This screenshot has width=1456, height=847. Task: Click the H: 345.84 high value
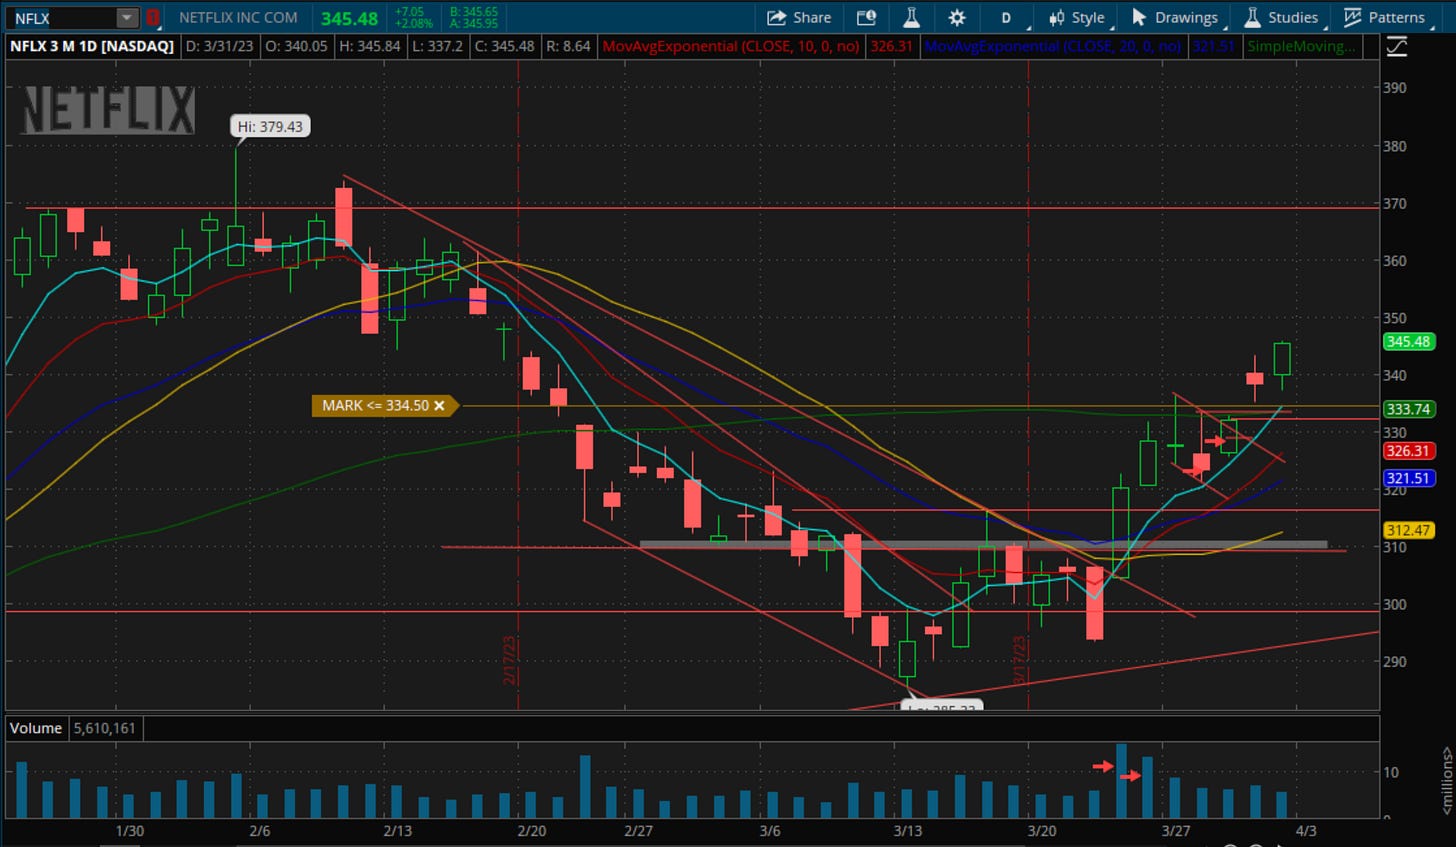pyautogui.click(x=370, y=46)
